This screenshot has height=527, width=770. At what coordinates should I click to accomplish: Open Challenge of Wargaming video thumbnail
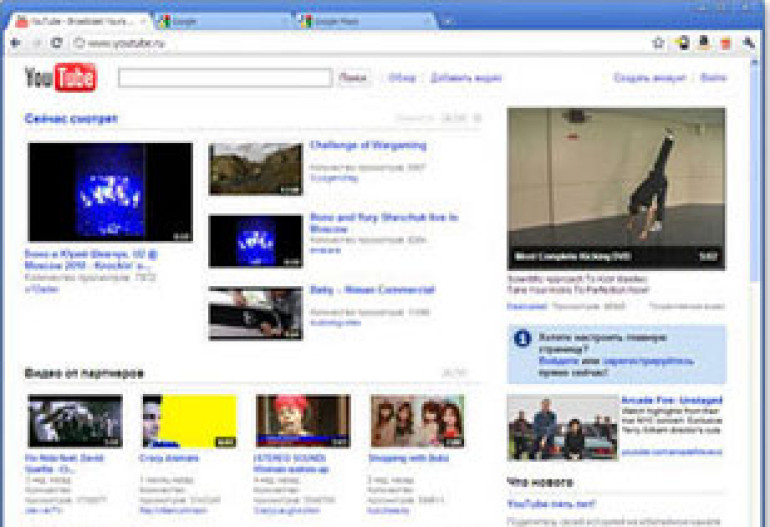(x=256, y=169)
